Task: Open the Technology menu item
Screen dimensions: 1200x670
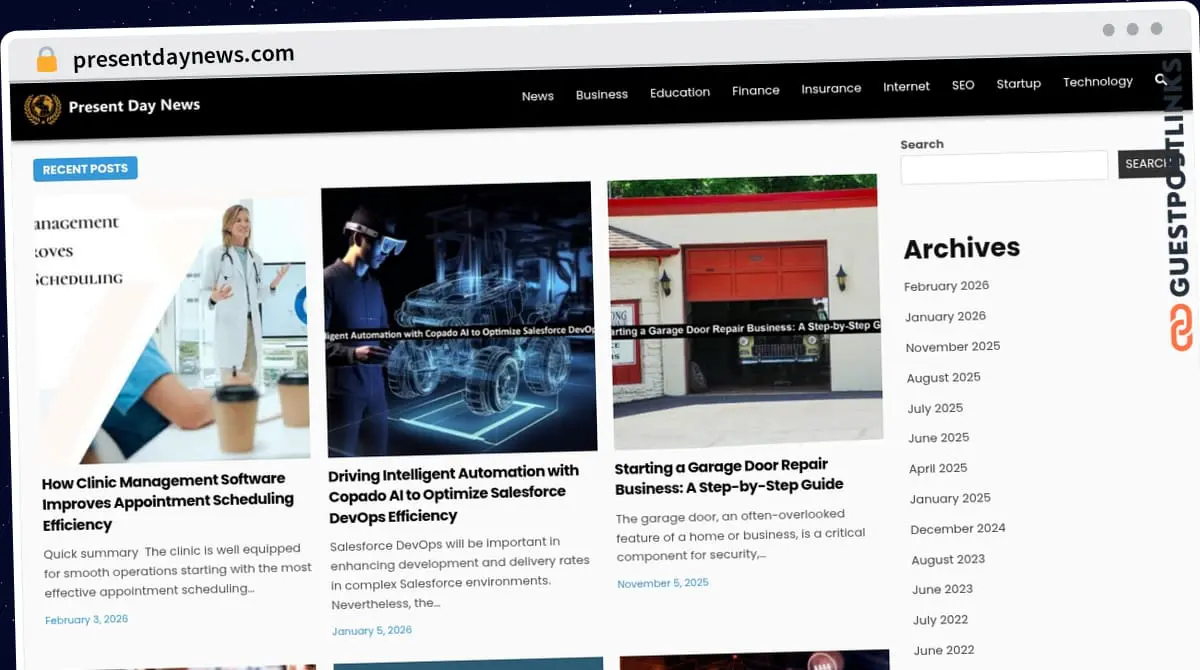Action: (1097, 81)
